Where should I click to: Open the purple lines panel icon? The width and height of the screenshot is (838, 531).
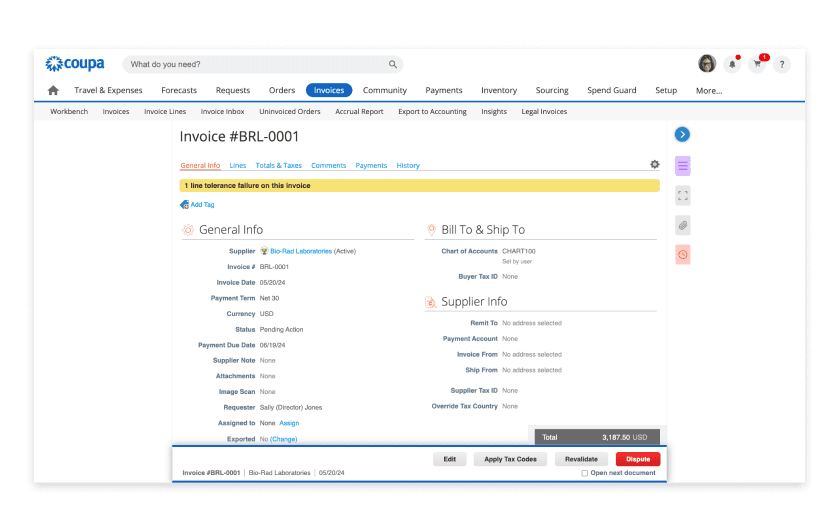coord(683,165)
